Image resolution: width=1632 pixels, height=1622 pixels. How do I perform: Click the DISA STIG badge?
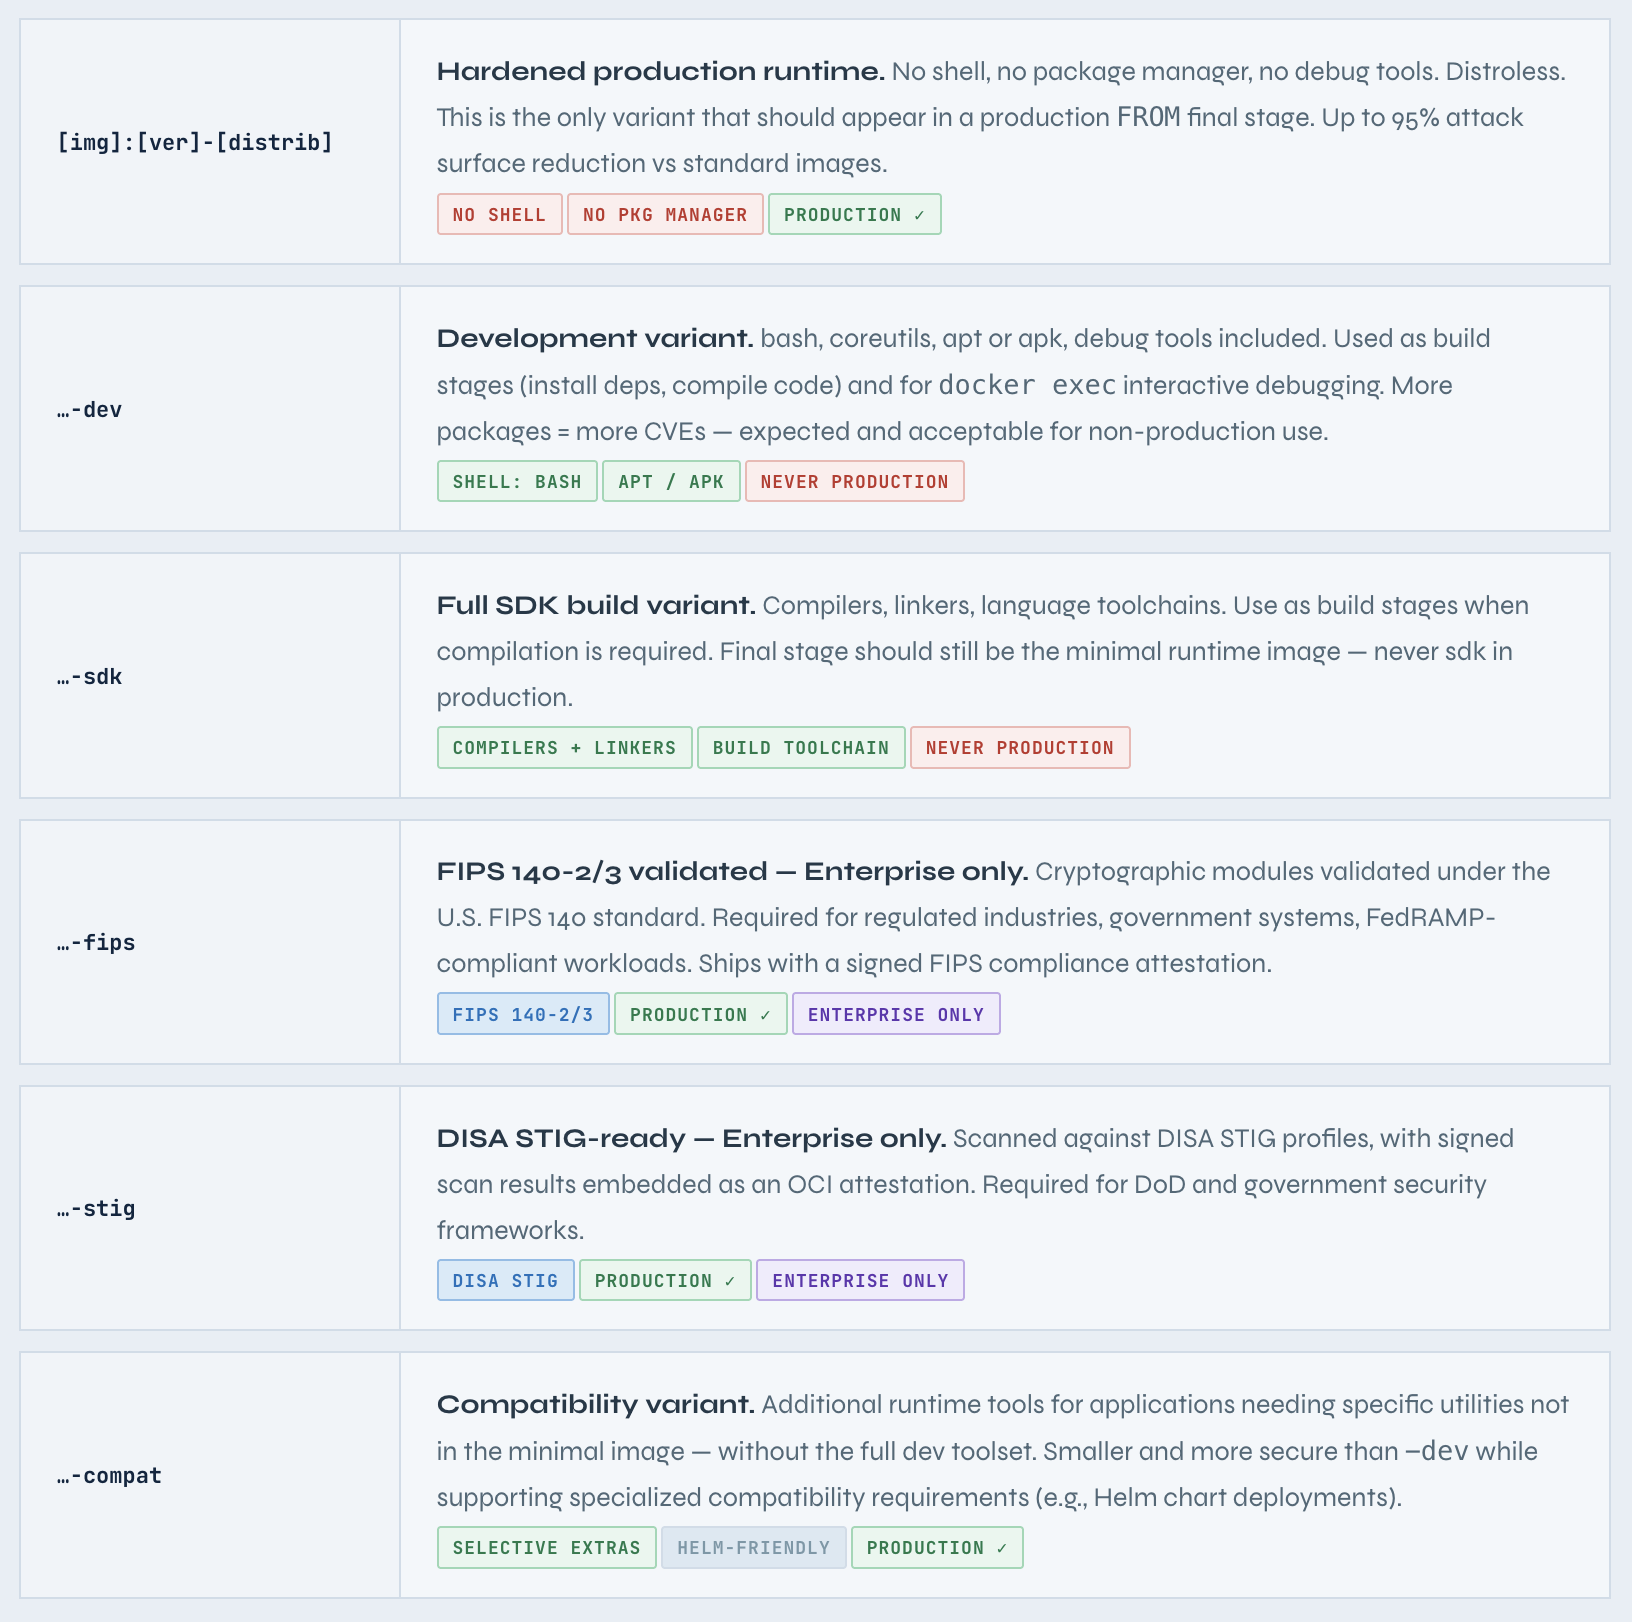point(505,1281)
